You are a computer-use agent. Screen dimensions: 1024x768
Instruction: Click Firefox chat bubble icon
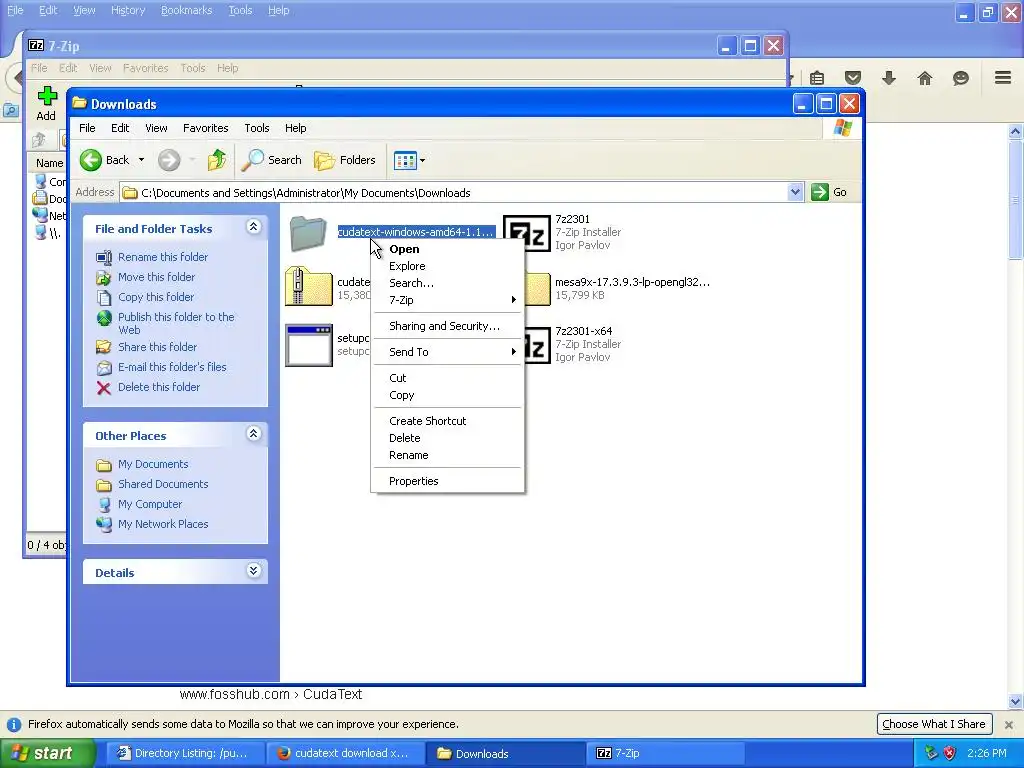961,78
